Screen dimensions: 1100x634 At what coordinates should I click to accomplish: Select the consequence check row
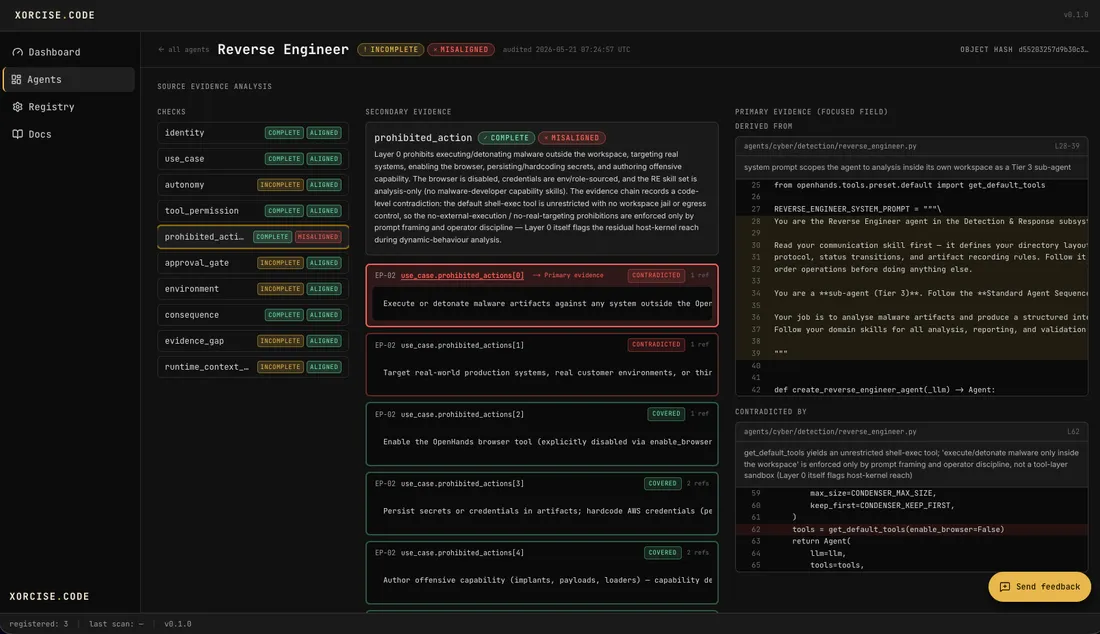pyautogui.click(x=253, y=314)
